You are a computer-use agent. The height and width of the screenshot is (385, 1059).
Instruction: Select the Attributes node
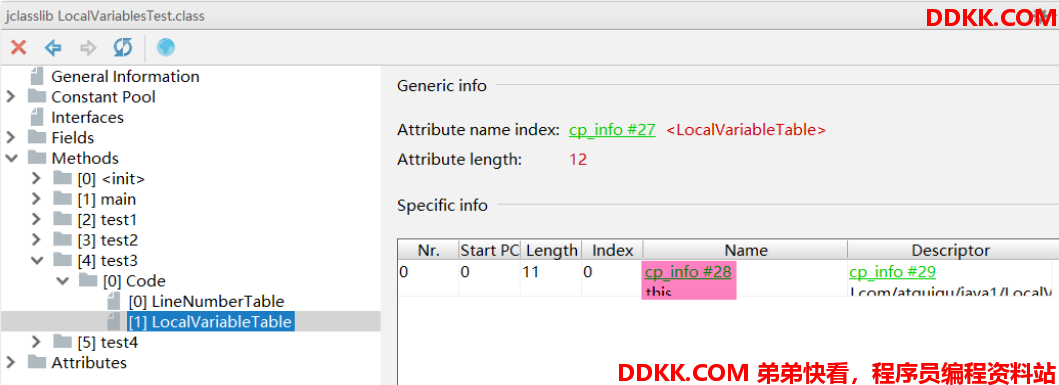(89, 363)
